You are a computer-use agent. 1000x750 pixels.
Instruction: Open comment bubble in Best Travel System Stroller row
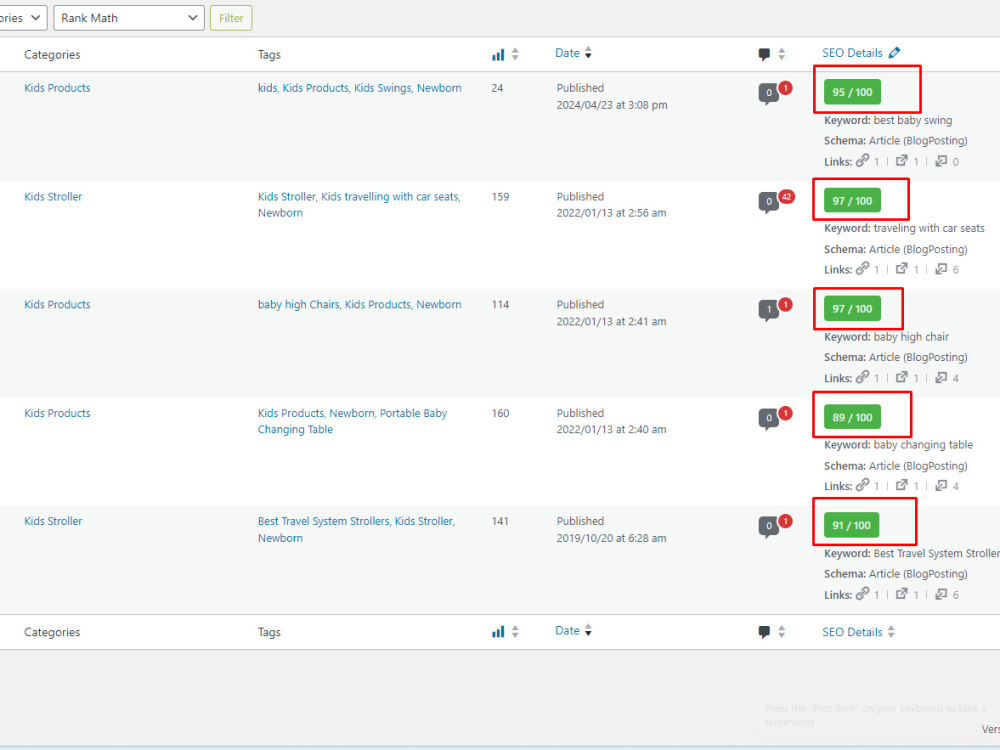click(x=768, y=527)
